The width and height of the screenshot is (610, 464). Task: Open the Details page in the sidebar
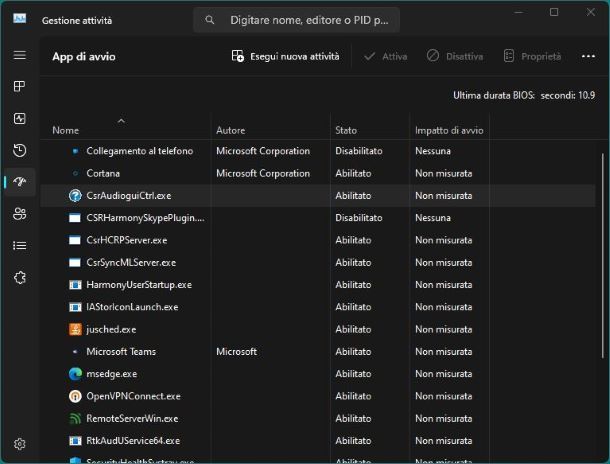pos(19,246)
